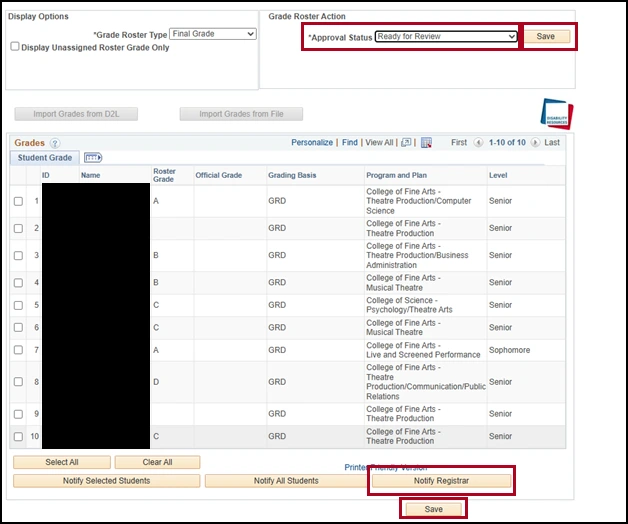Tick checkbox for student row 5
The image size is (628, 524).
[18, 305]
